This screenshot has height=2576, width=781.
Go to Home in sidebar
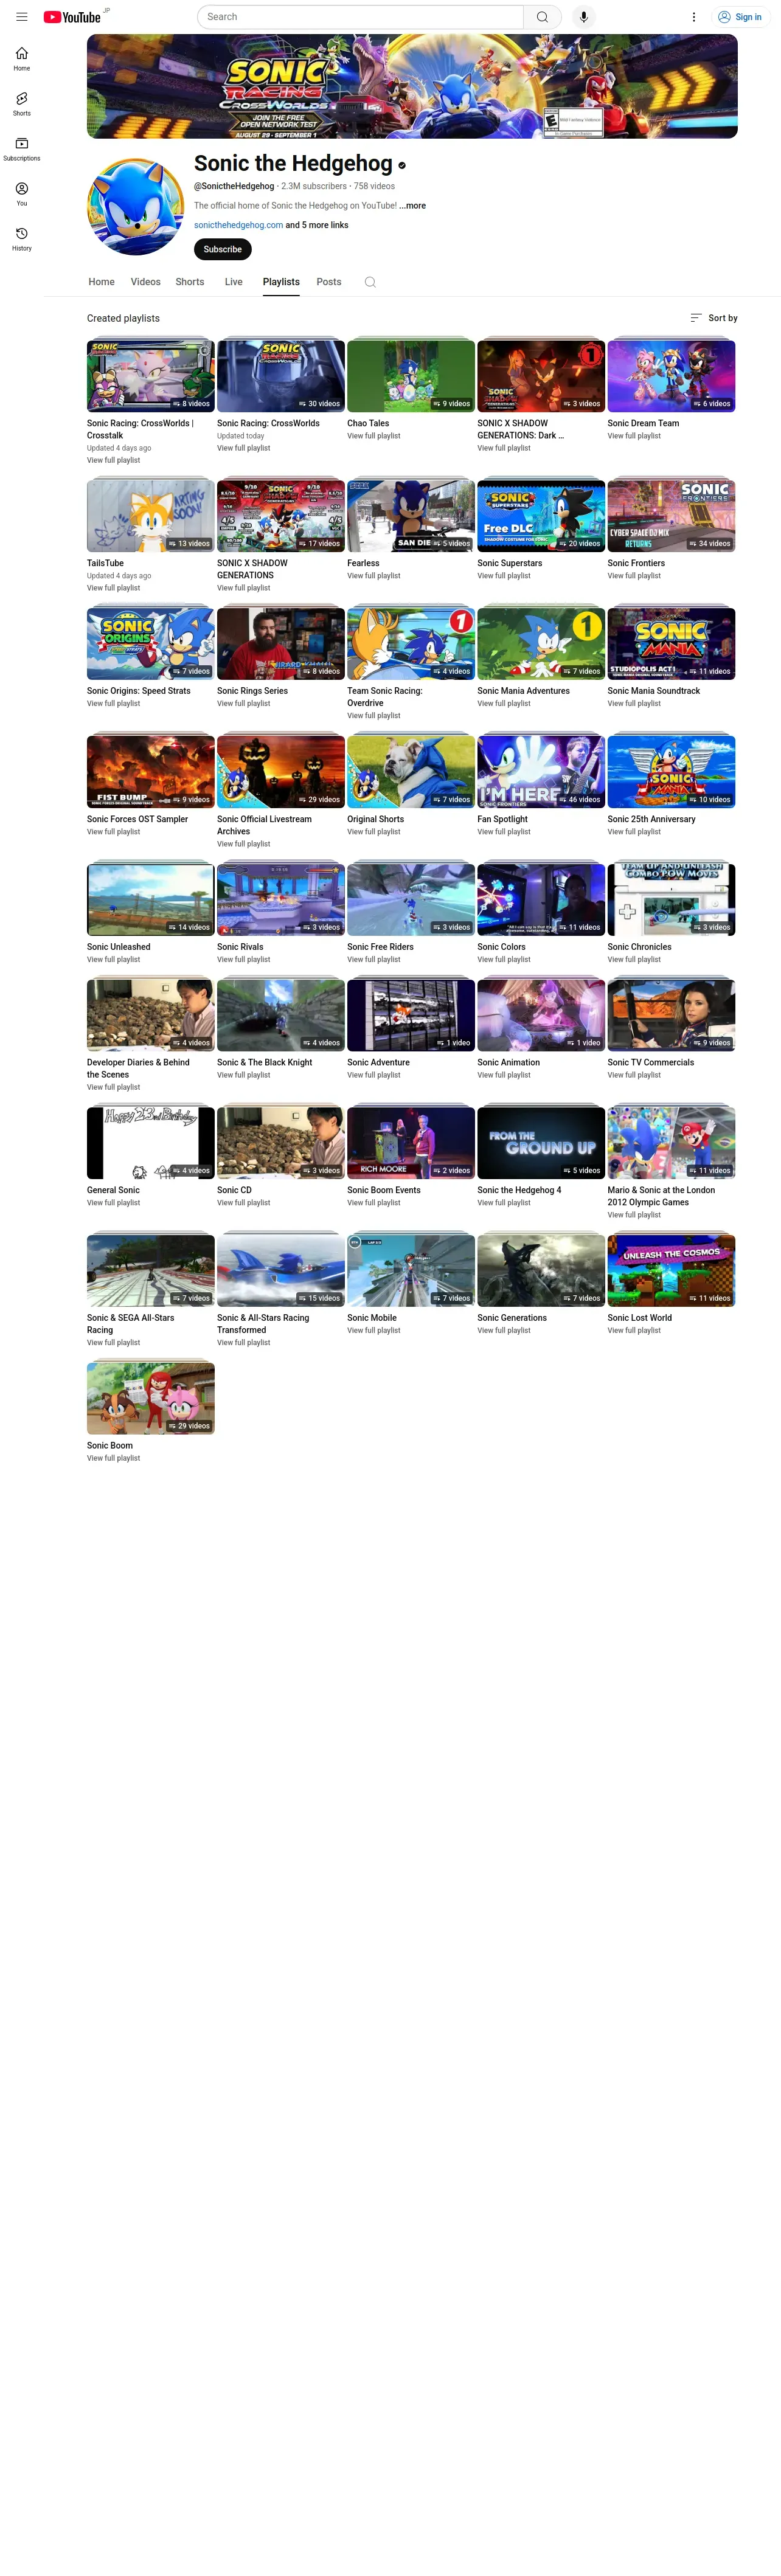click(x=22, y=59)
